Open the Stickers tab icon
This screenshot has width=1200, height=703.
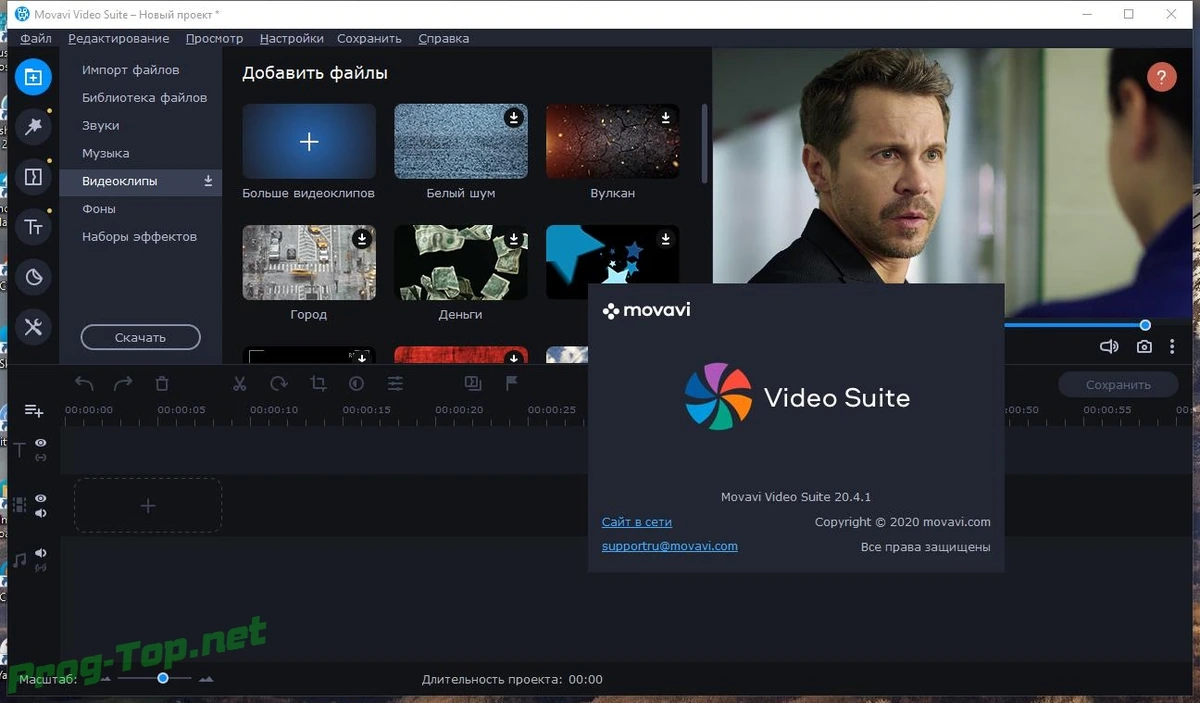33,277
